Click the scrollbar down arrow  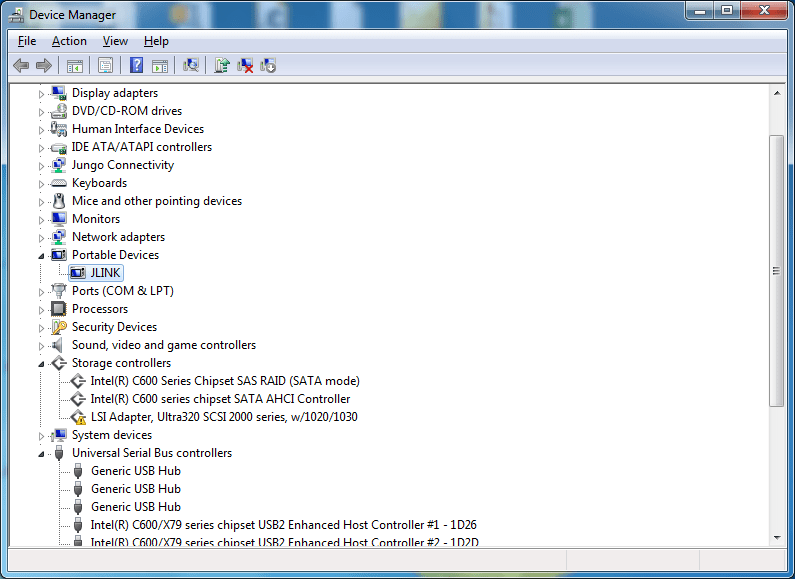(776, 536)
